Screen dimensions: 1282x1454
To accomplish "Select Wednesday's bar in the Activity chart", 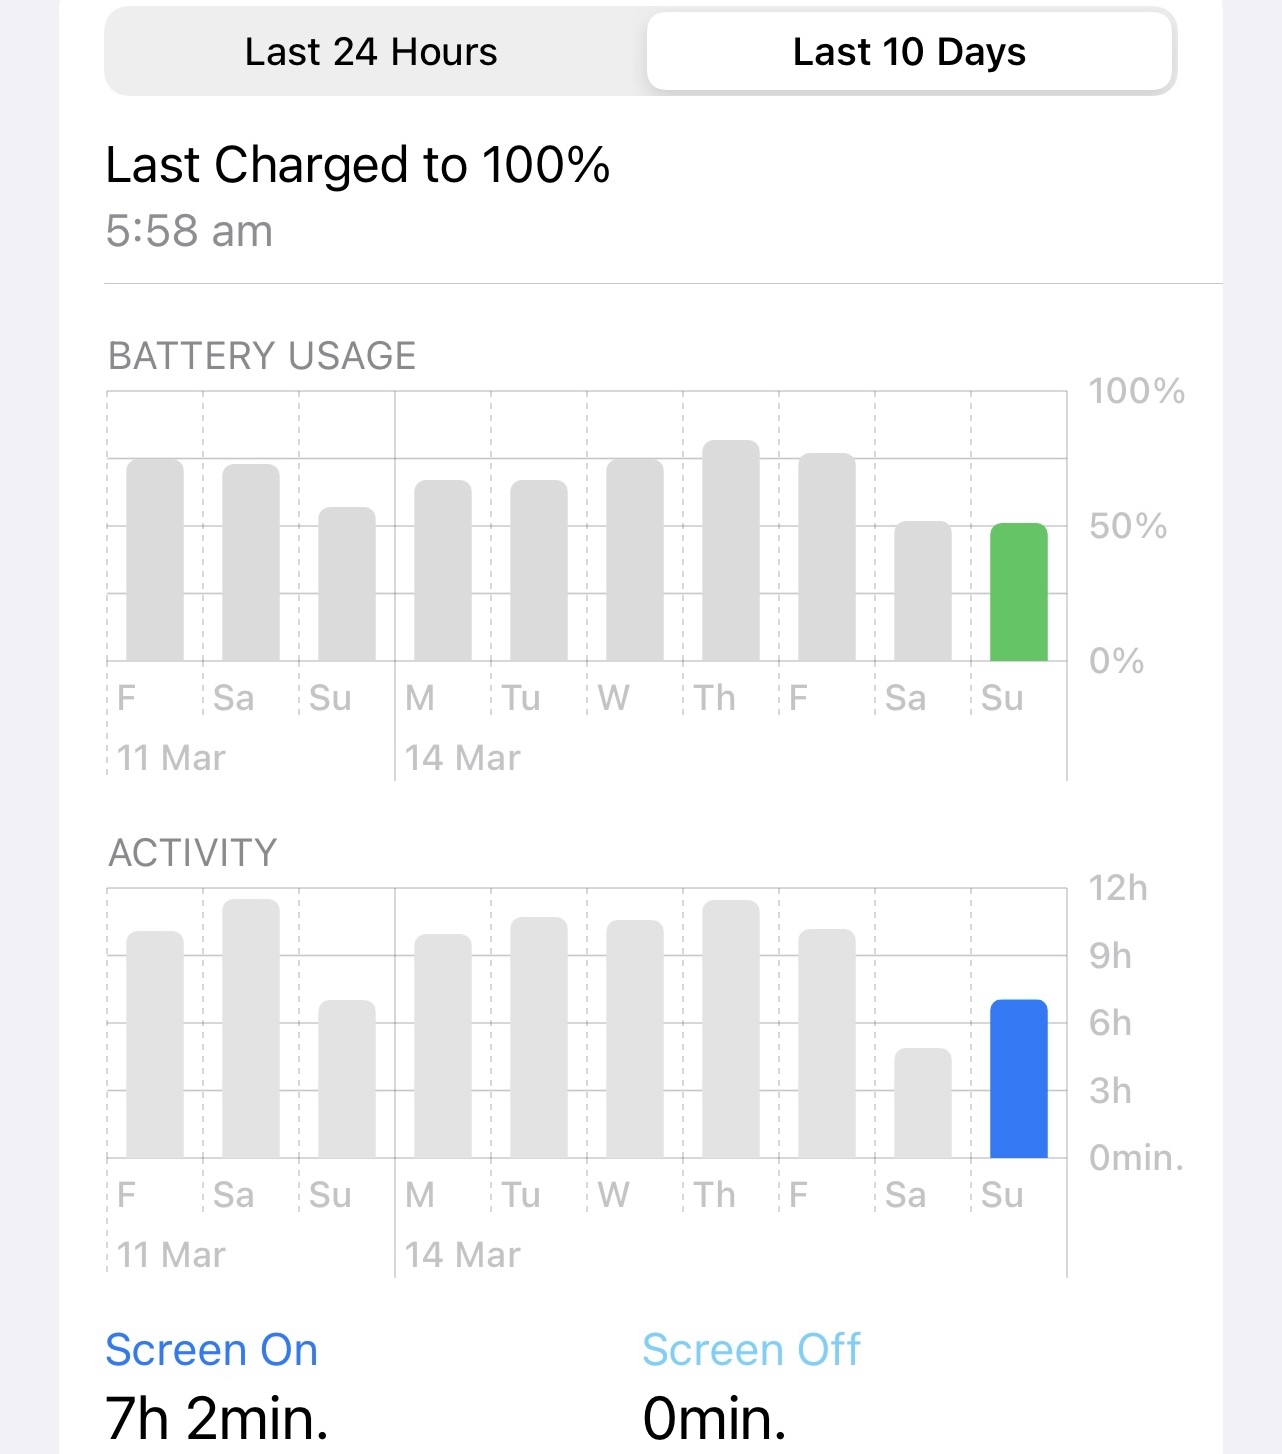I will click(635, 1039).
